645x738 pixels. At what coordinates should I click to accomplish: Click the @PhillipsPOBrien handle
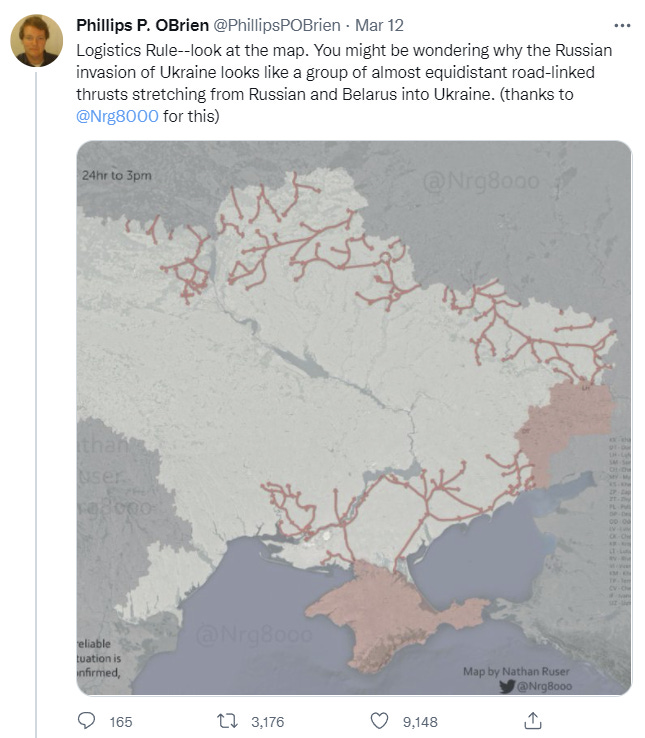point(277,26)
